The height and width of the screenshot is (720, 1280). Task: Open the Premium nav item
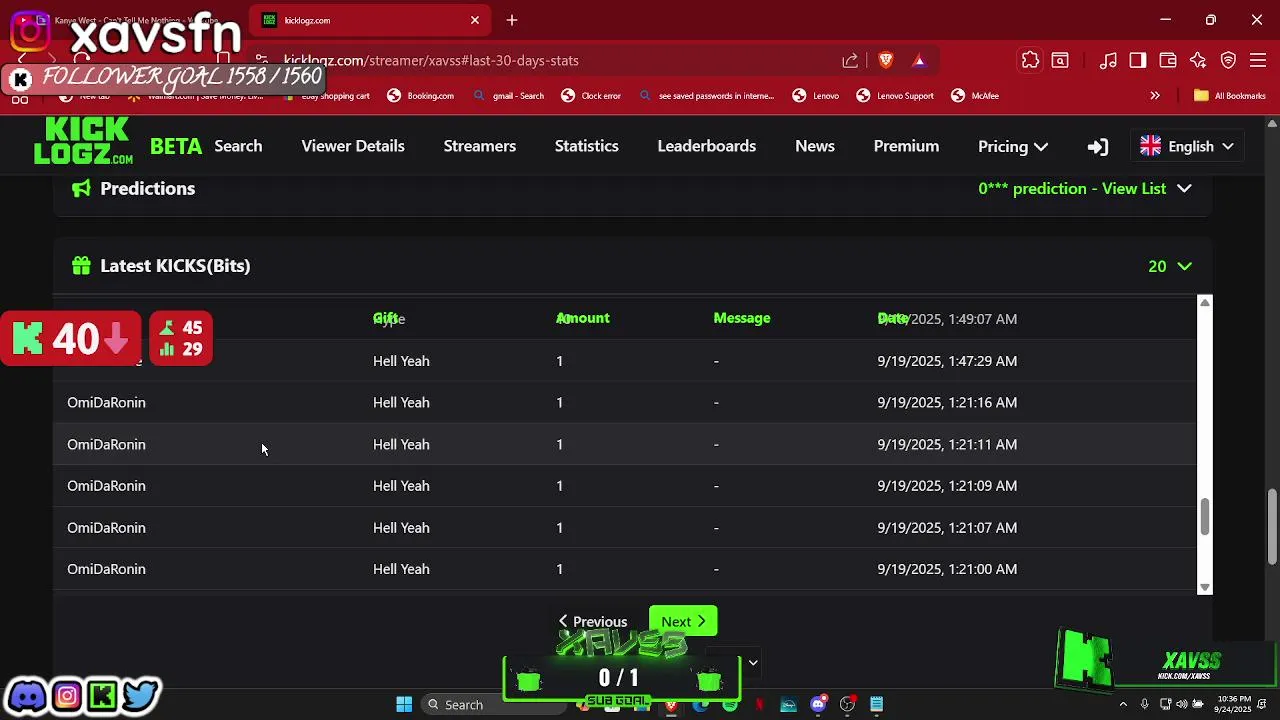click(906, 146)
